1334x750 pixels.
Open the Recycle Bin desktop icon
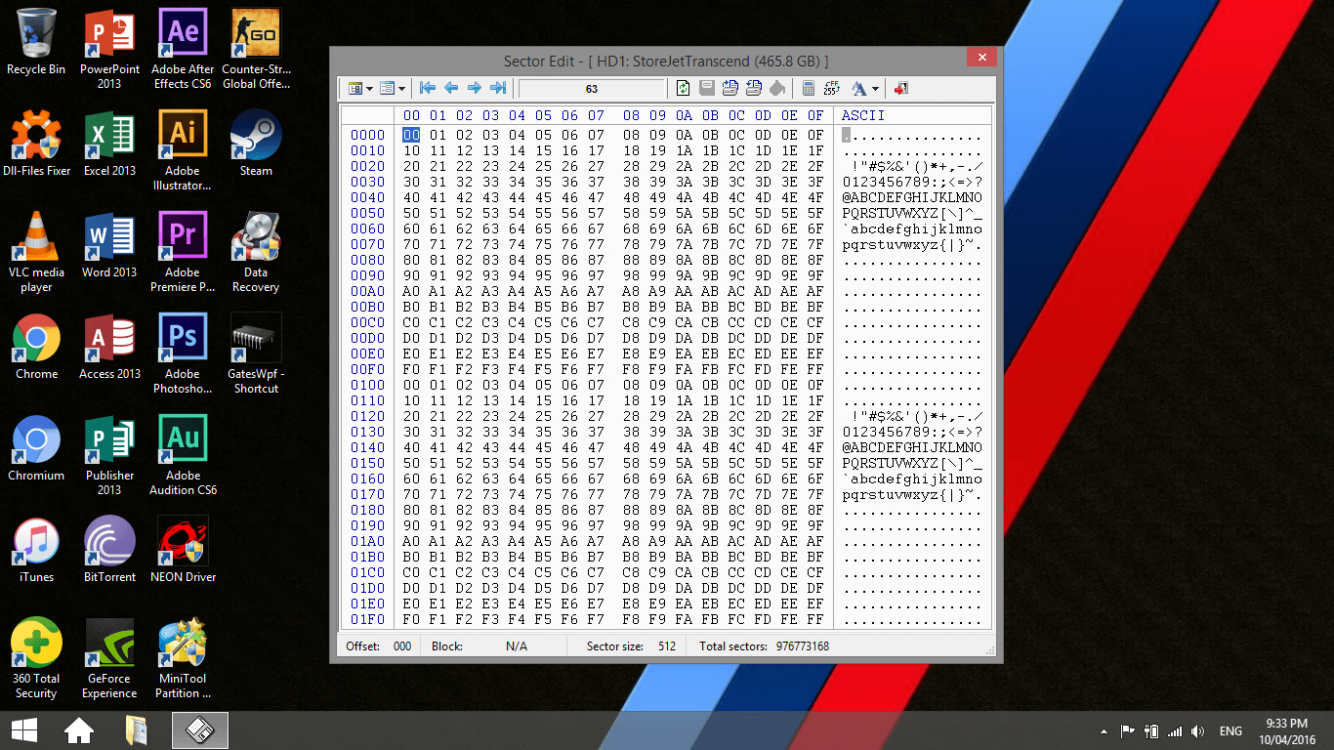[36, 42]
